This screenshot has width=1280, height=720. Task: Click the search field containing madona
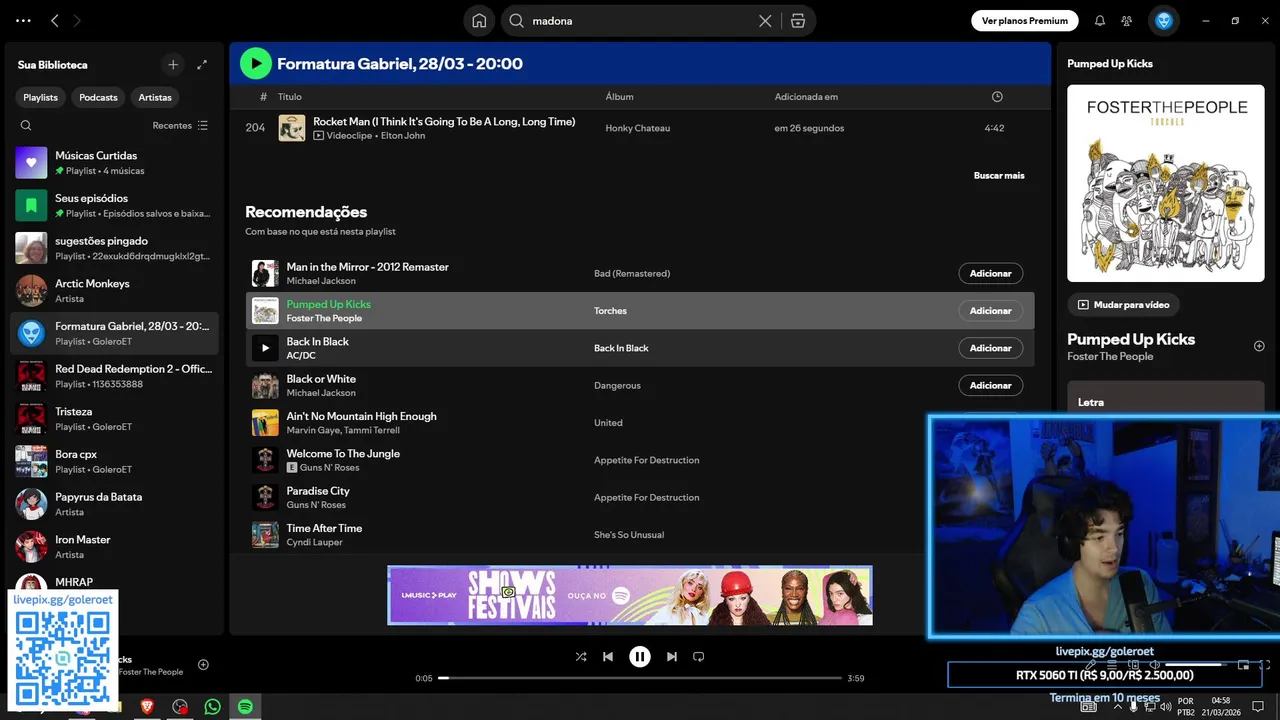click(x=640, y=20)
